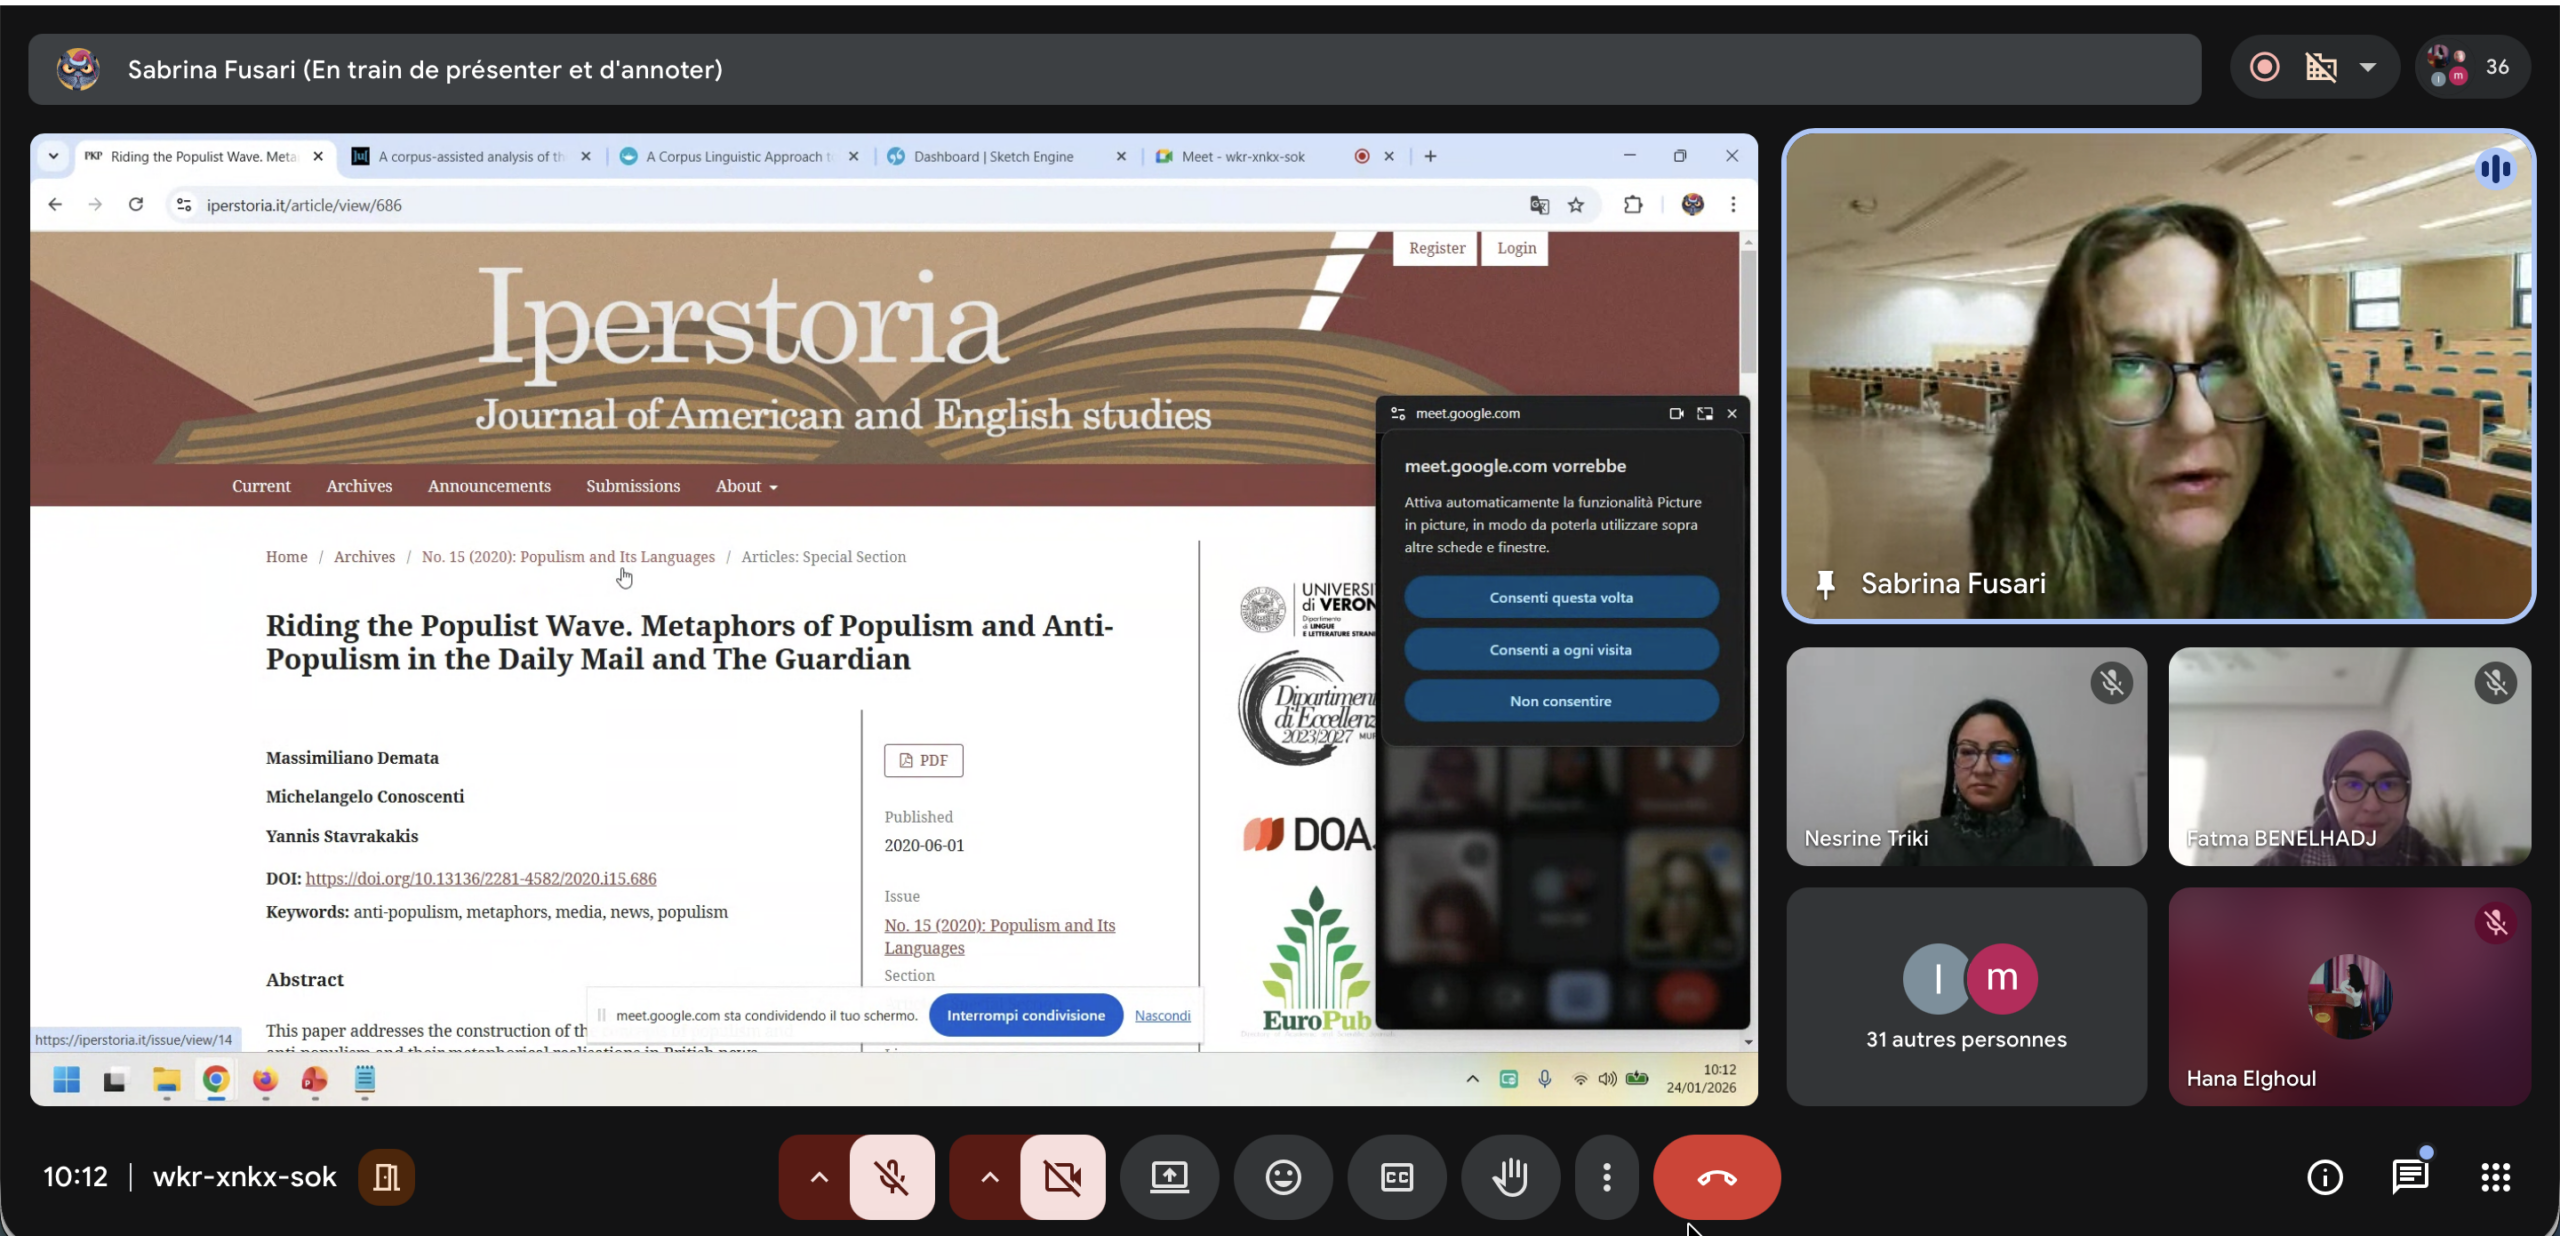The height and width of the screenshot is (1236, 2560).
Task: Click the red leave call button
Action: click(x=1716, y=1177)
